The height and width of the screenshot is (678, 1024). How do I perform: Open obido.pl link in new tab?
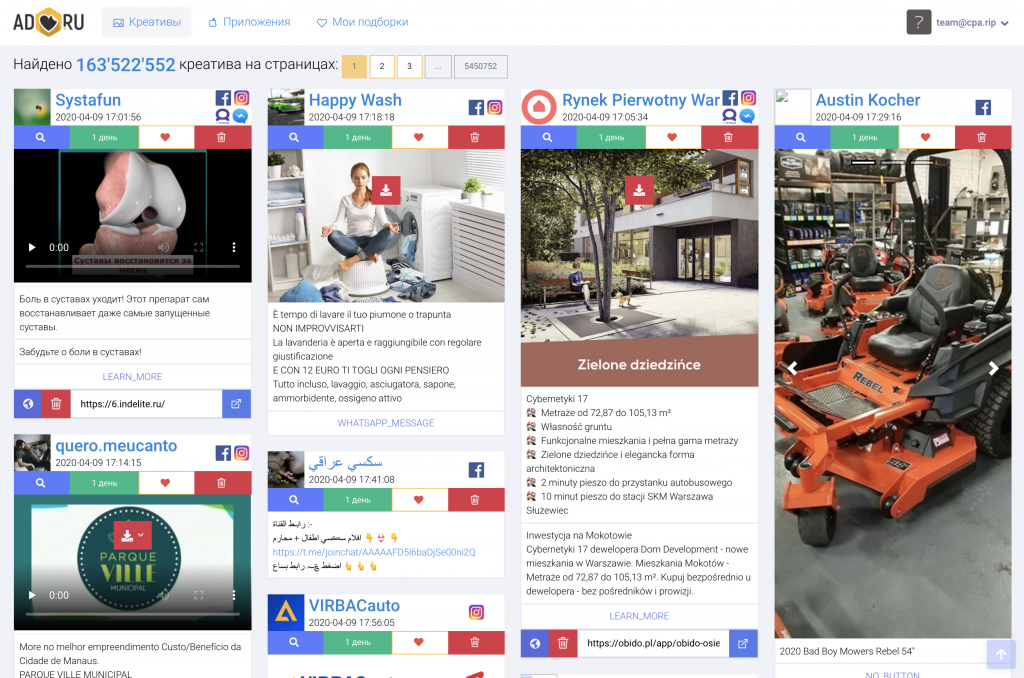[743, 643]
